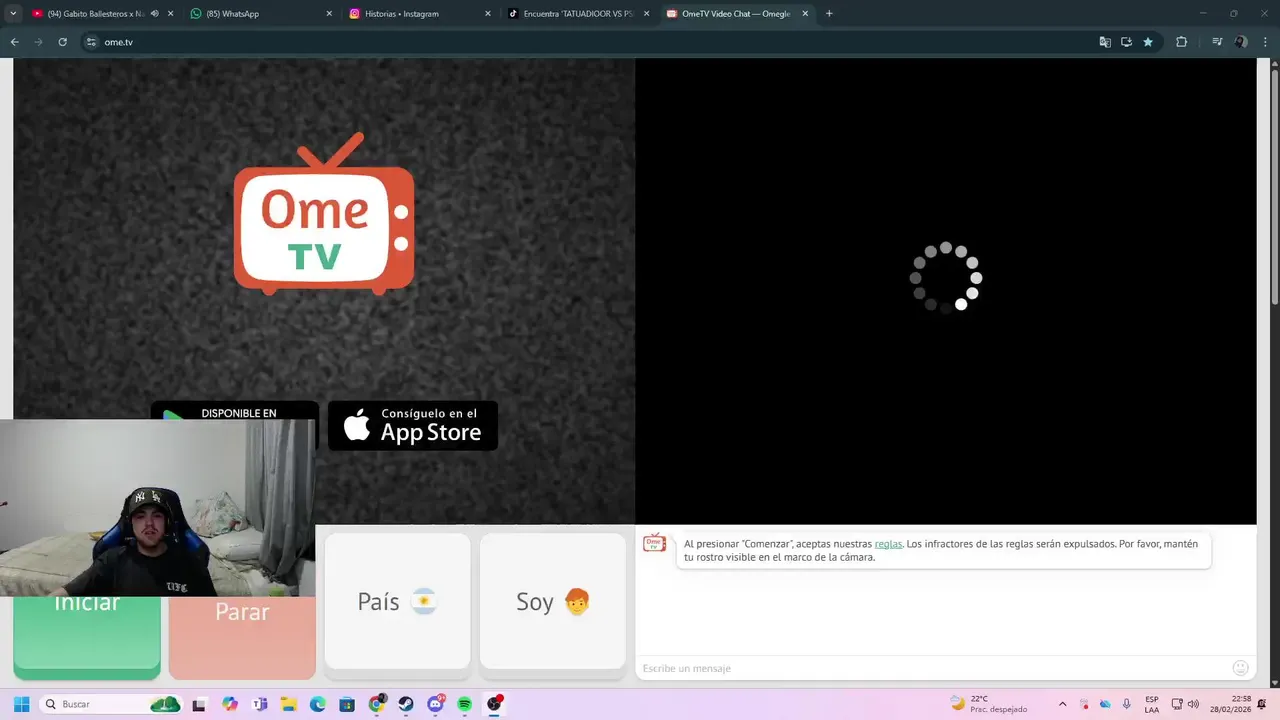Open the media controls button
The width and height of the screenshot is (1280, 720).
[1217, 42]
